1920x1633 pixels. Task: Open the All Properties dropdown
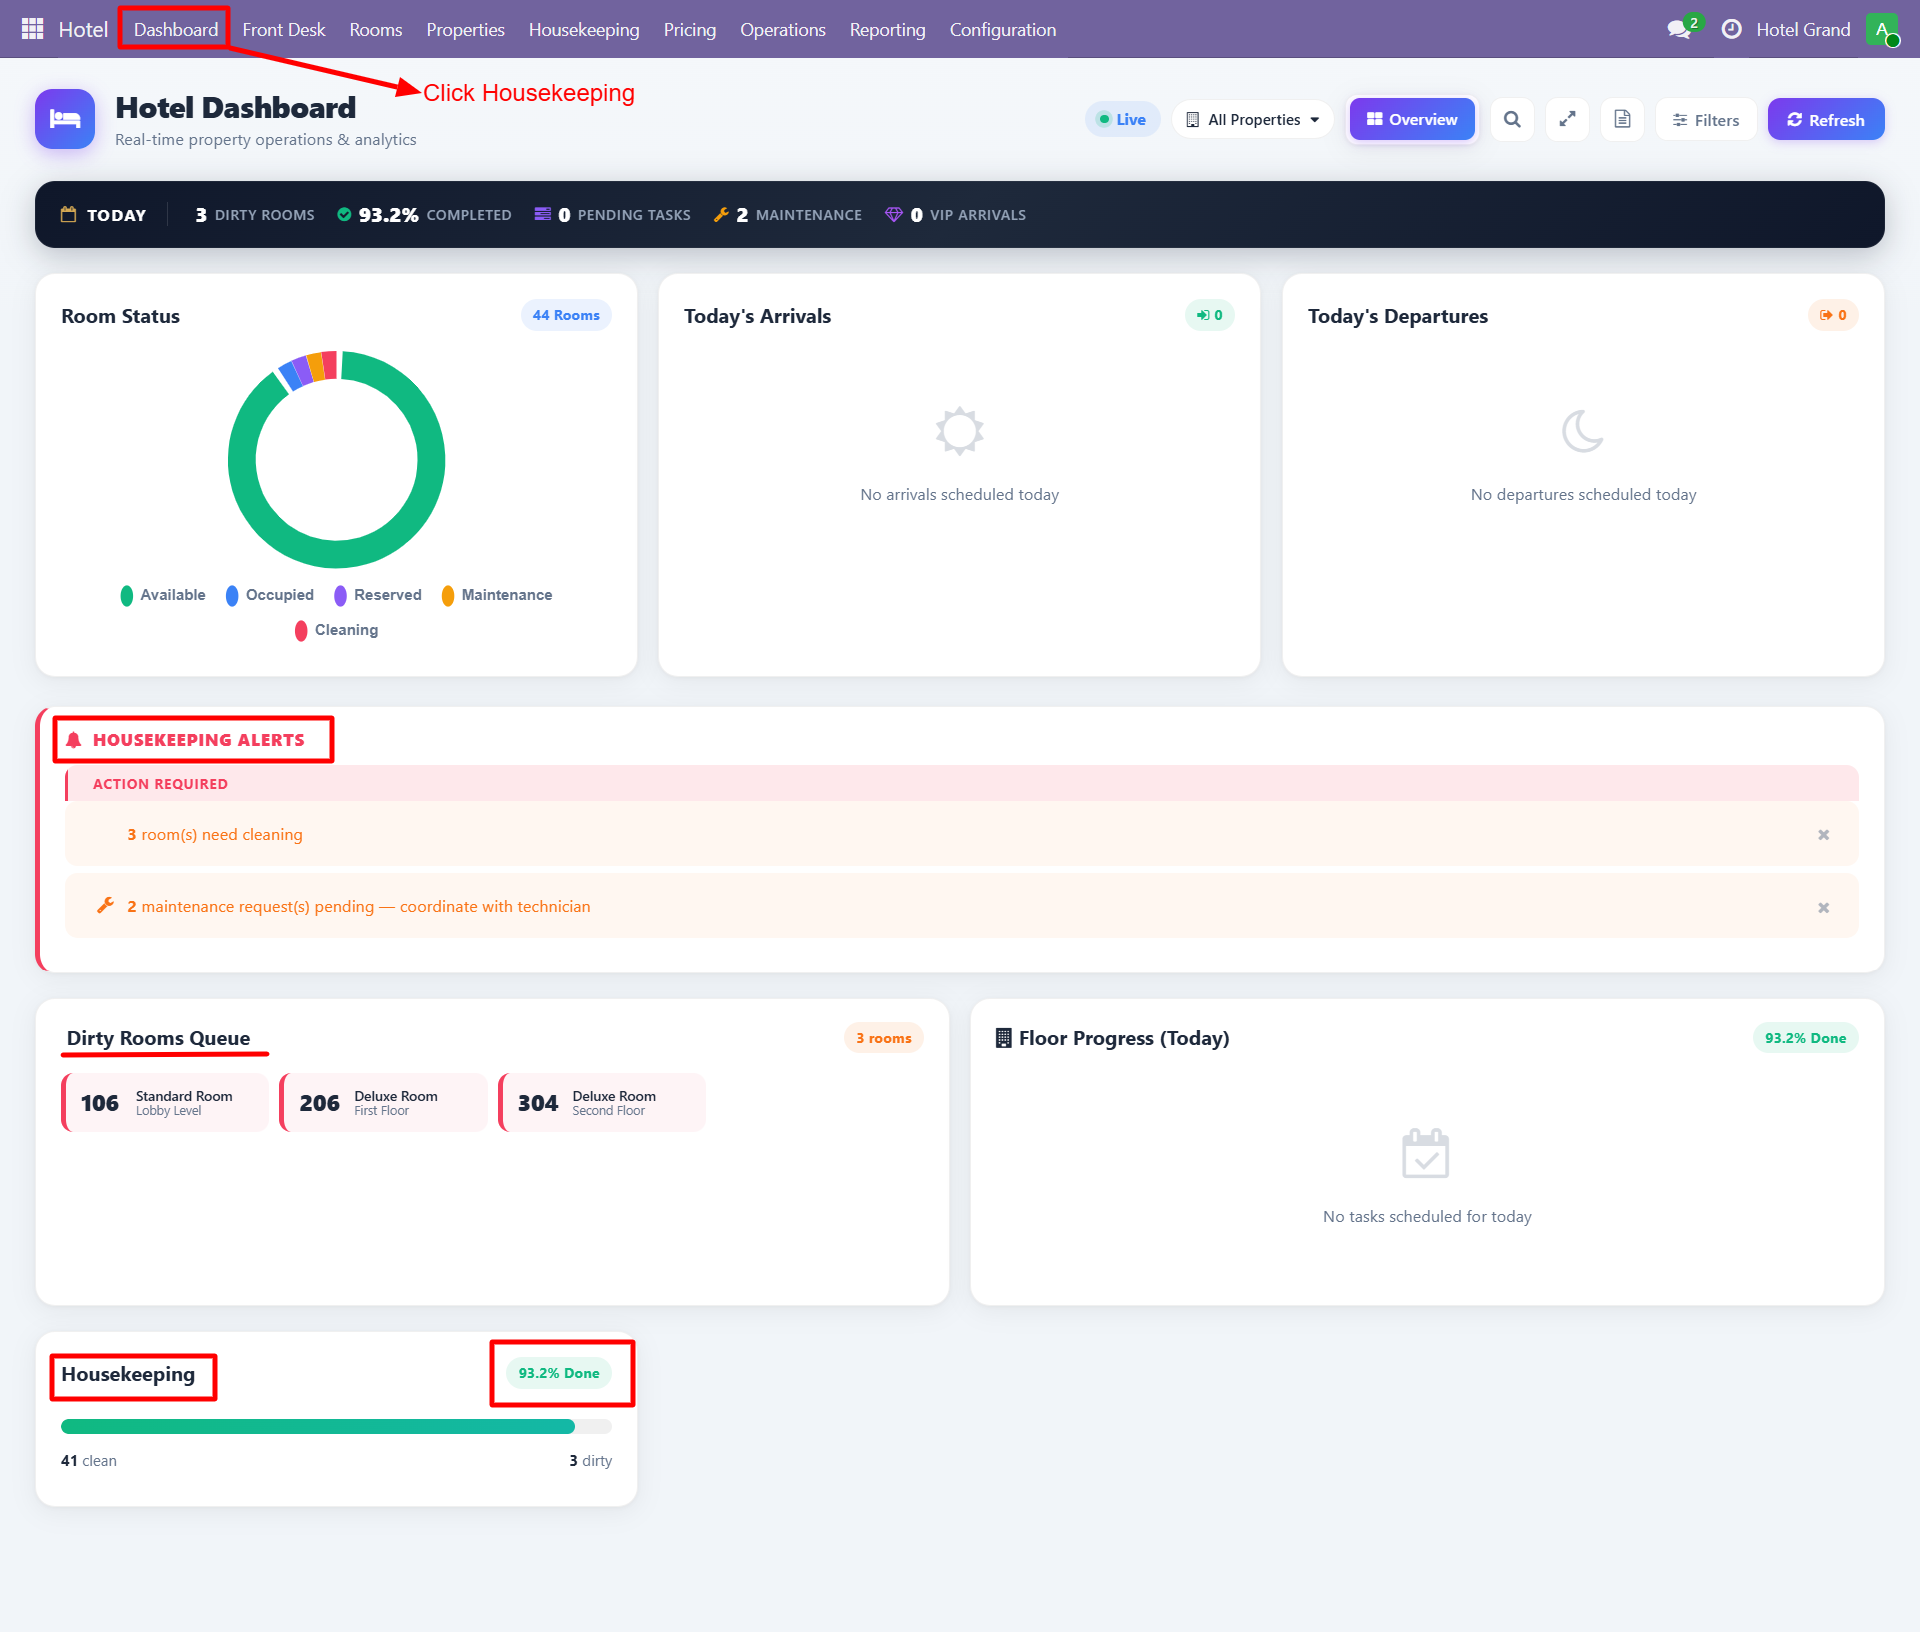click(1252, 119)
